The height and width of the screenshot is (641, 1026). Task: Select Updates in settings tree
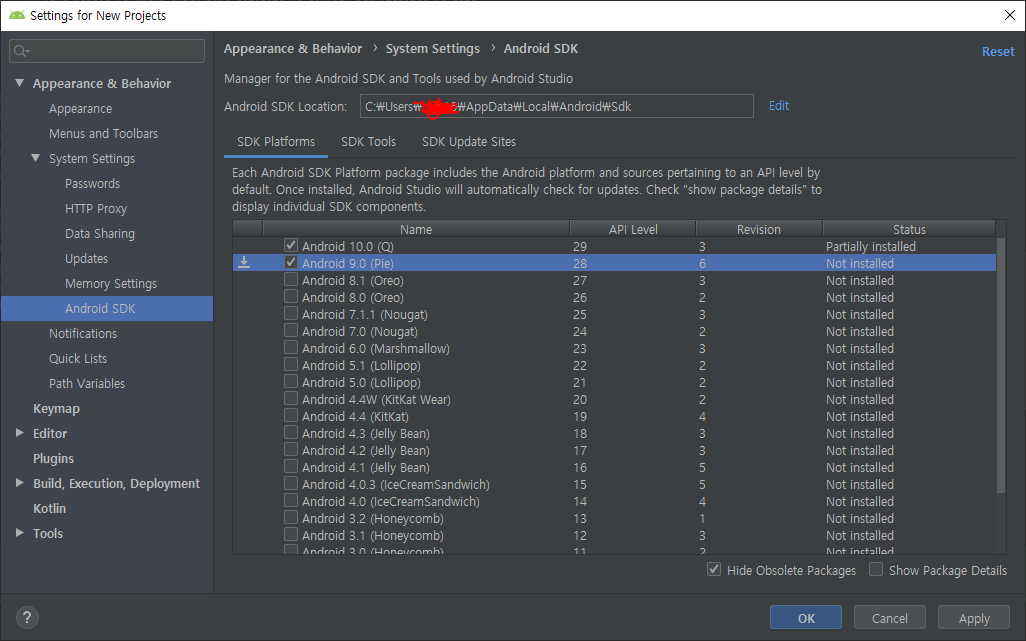coord(86,258)
